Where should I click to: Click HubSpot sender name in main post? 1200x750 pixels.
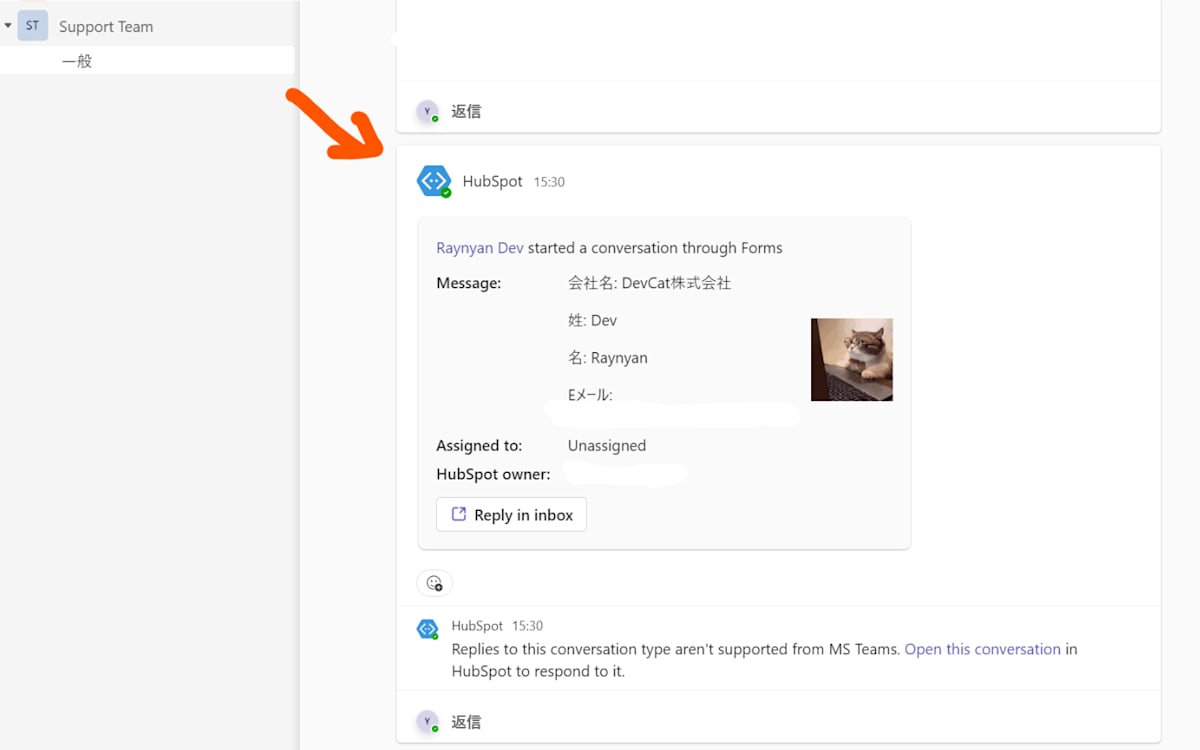[492, 181]
